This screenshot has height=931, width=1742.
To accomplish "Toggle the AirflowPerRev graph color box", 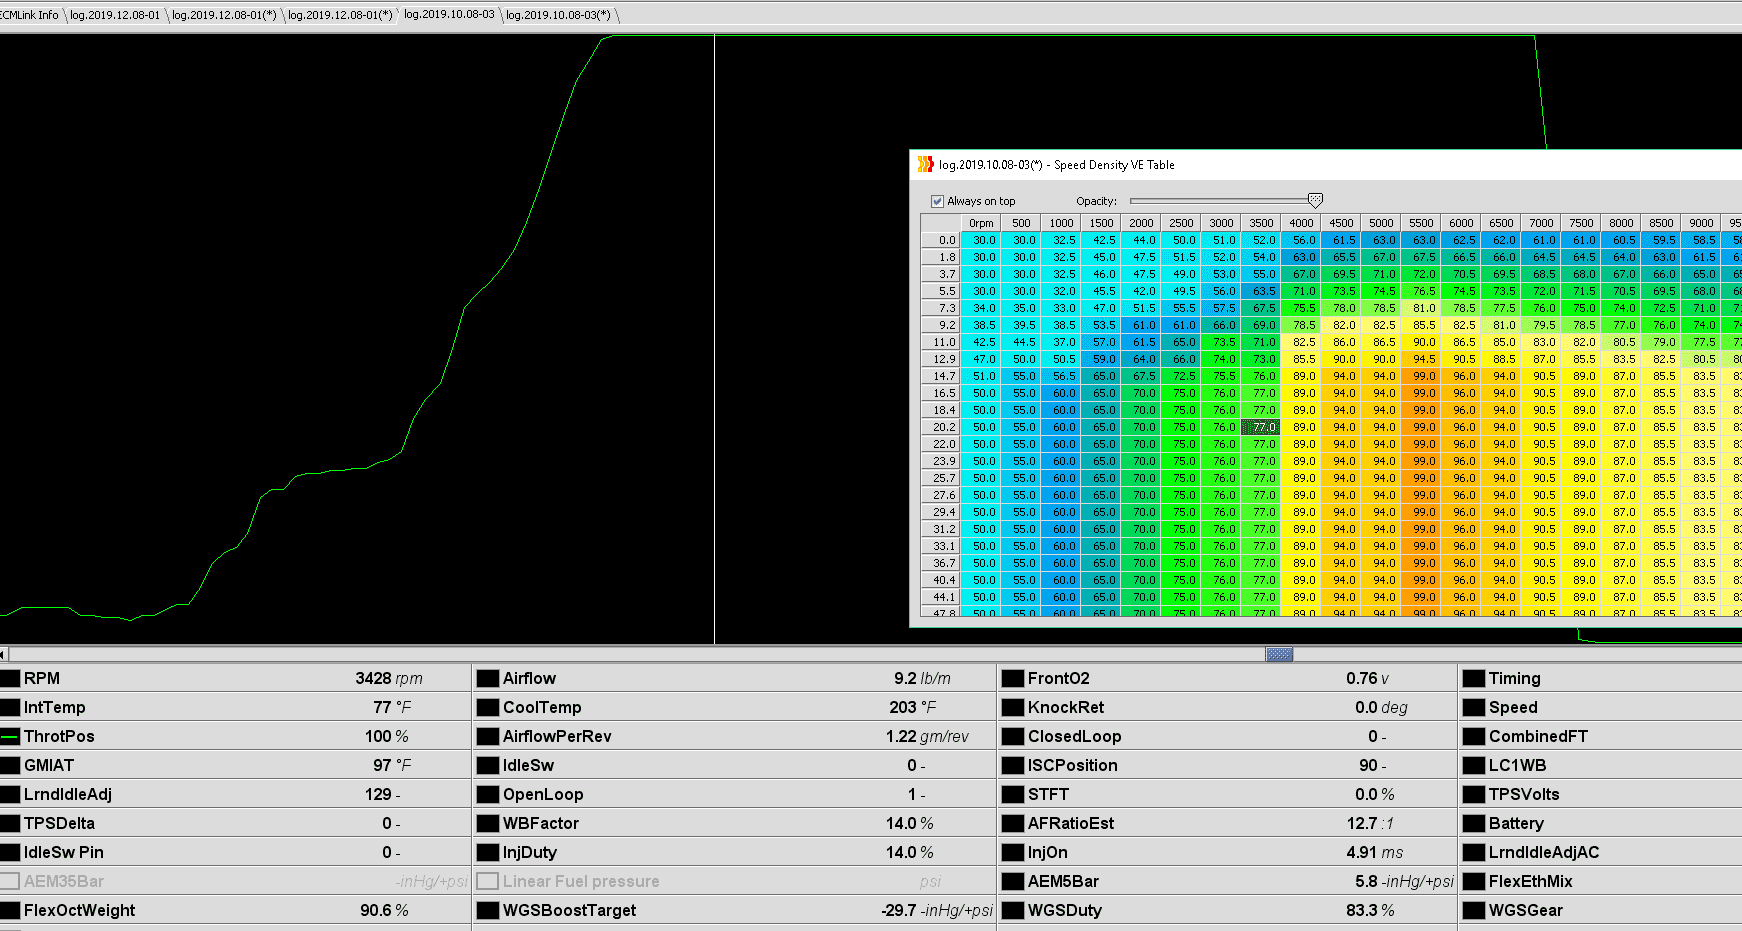I will click(488, 736).
